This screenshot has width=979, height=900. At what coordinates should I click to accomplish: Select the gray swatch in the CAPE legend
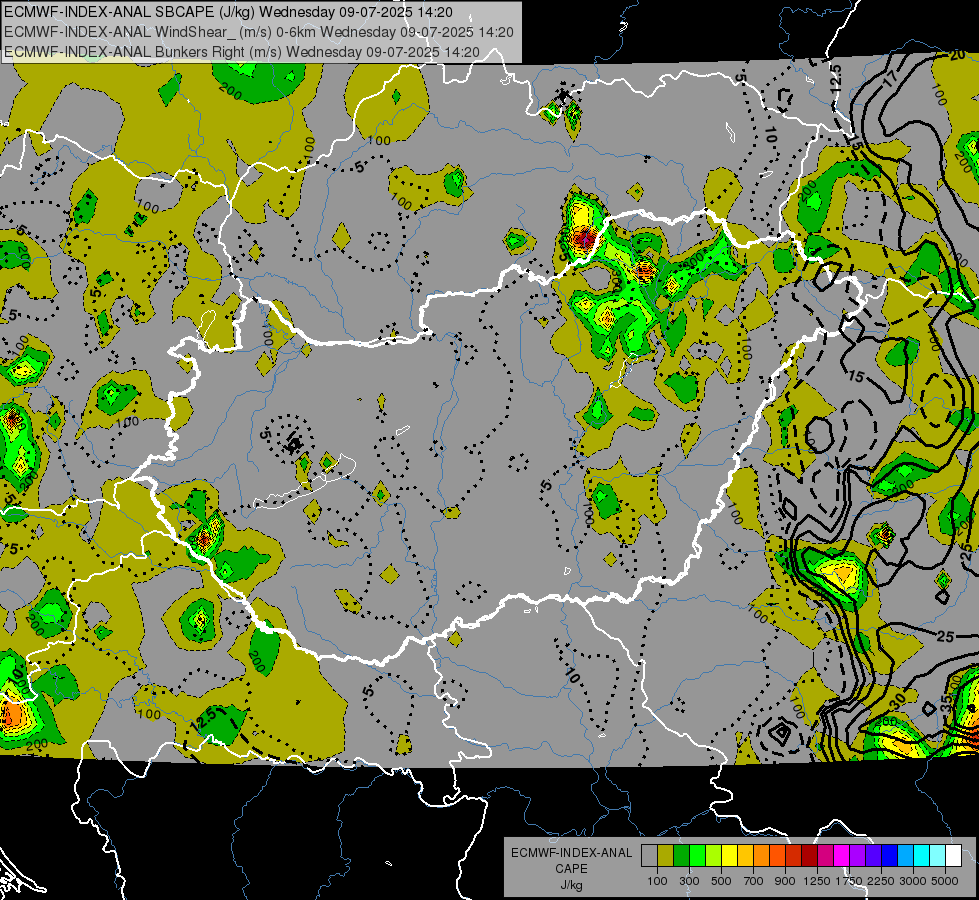tap(649, 856)
